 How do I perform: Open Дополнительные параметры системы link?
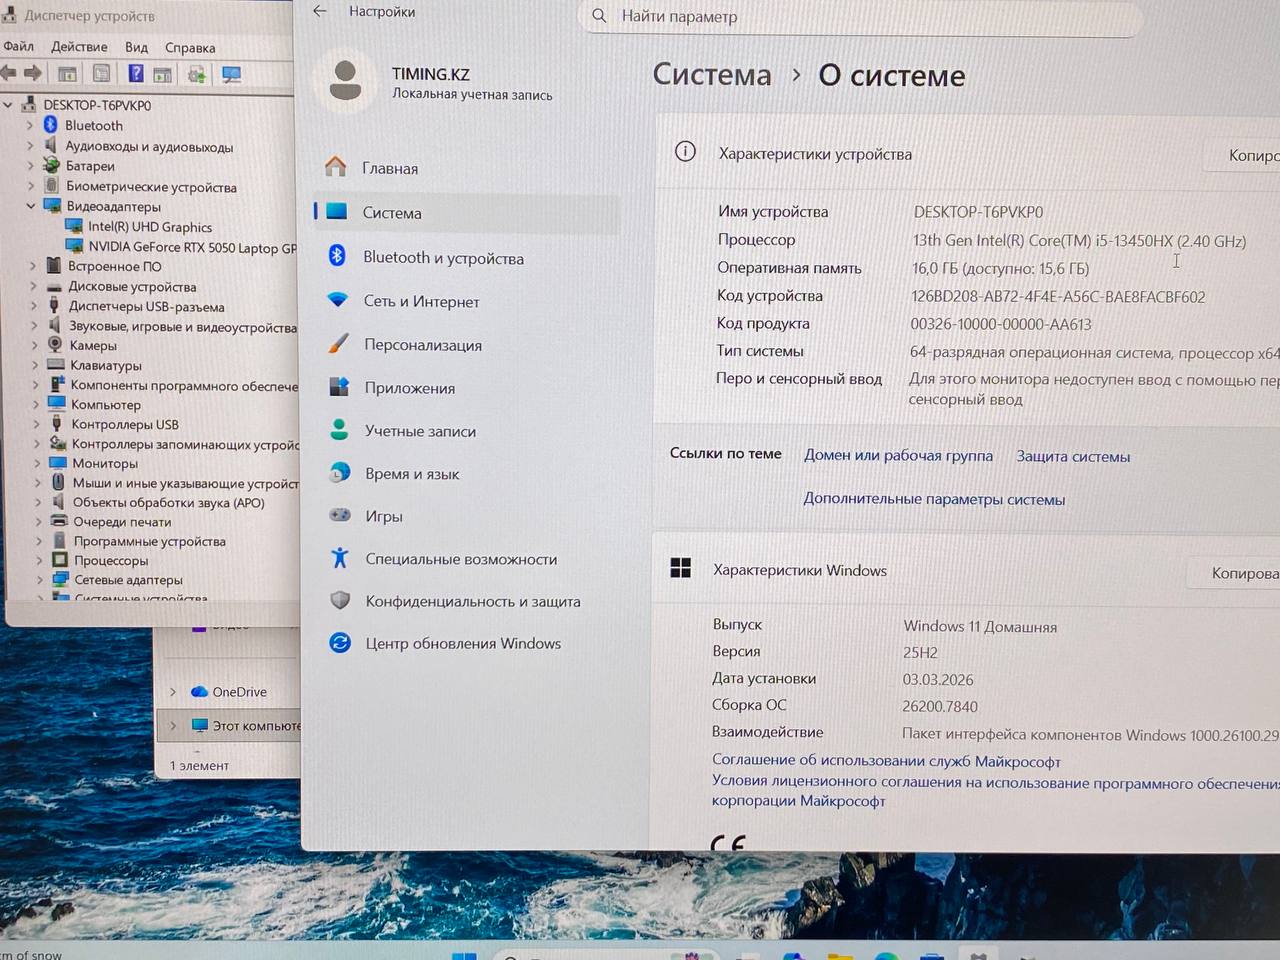point(934,499)
